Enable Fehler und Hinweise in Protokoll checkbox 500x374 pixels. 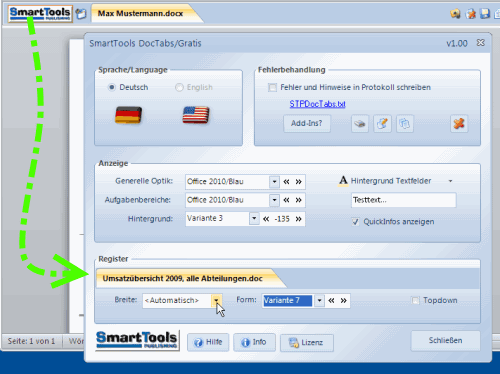click(x=272, y=88)
